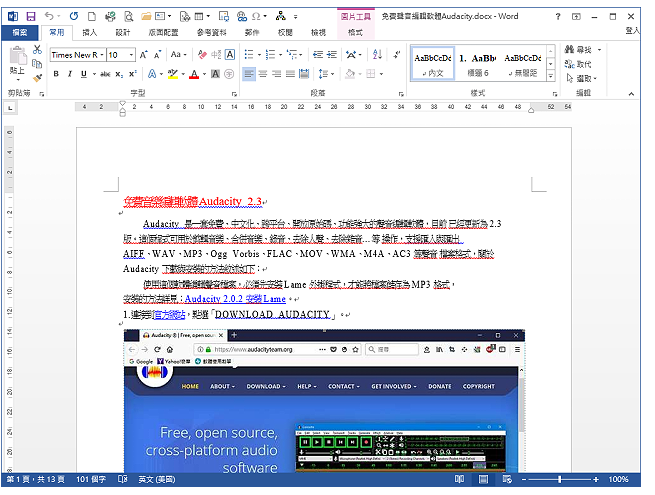Screen dimensions: 655x495
Task: Click the yellow text highlight color
Action: 173,74
